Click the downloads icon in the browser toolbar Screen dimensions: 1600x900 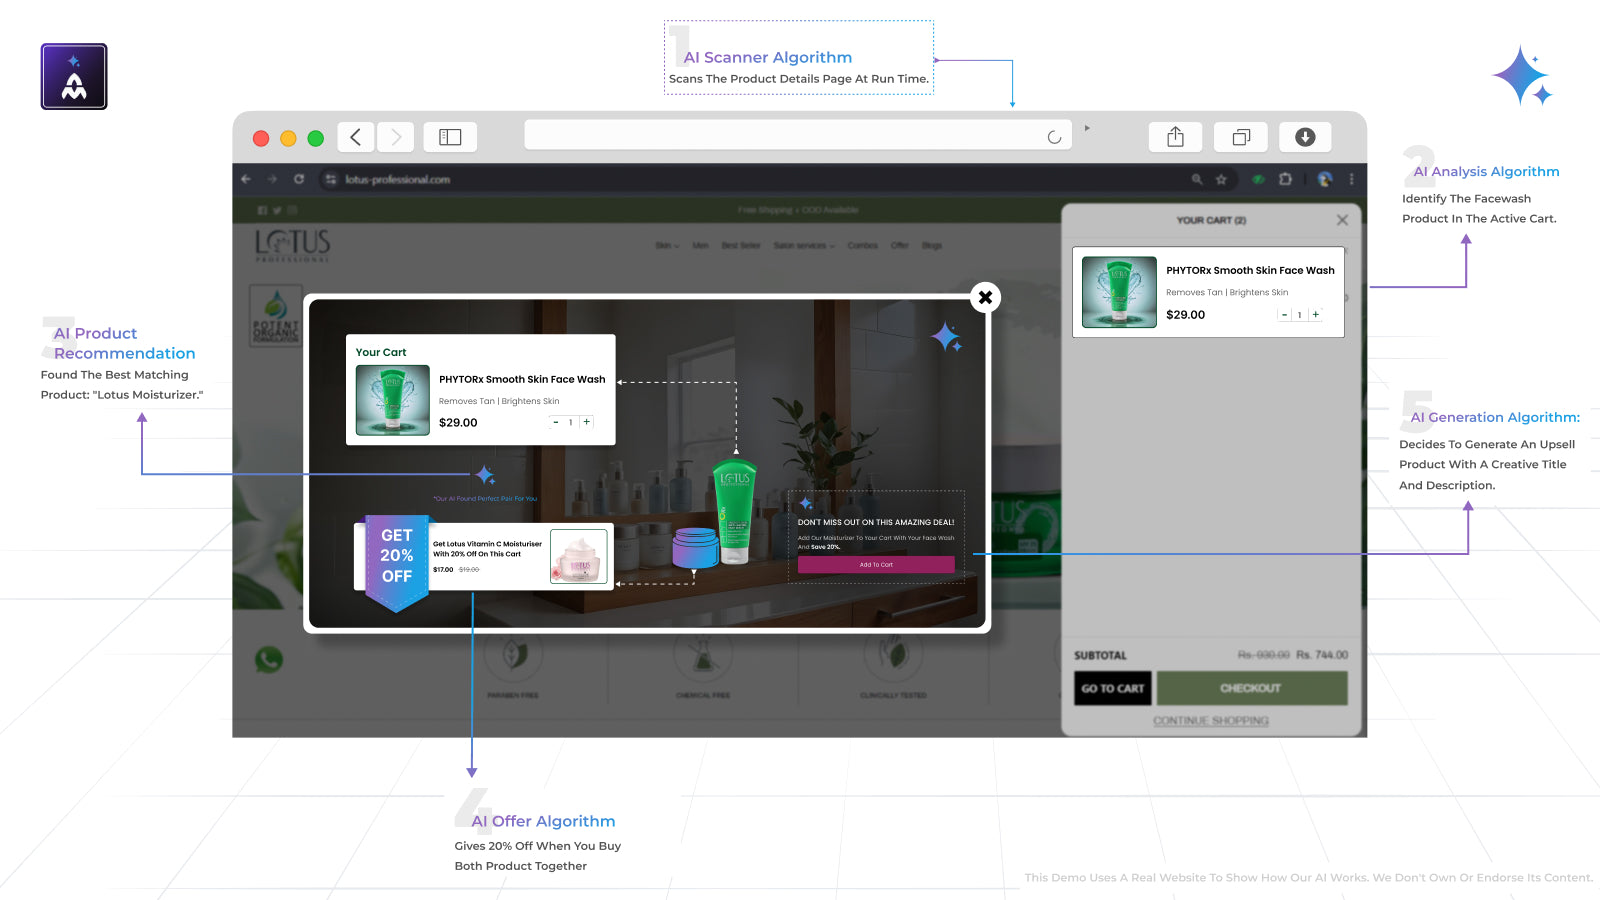coord(1305,137)
